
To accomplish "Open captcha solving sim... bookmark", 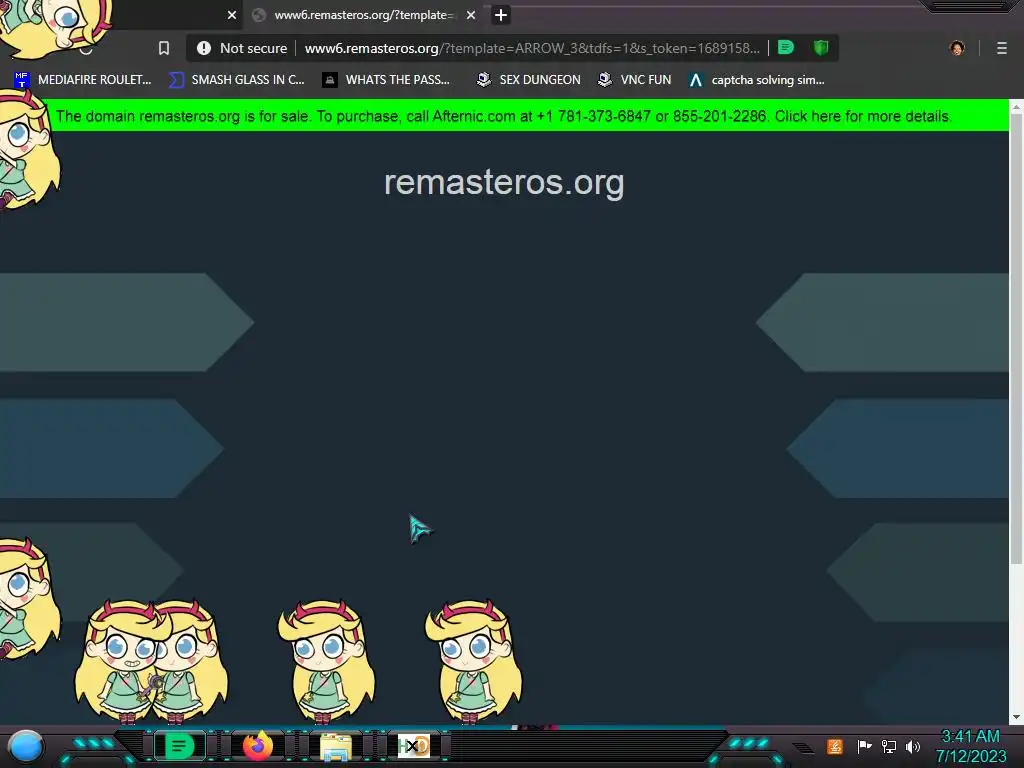I will coord(757,80).
